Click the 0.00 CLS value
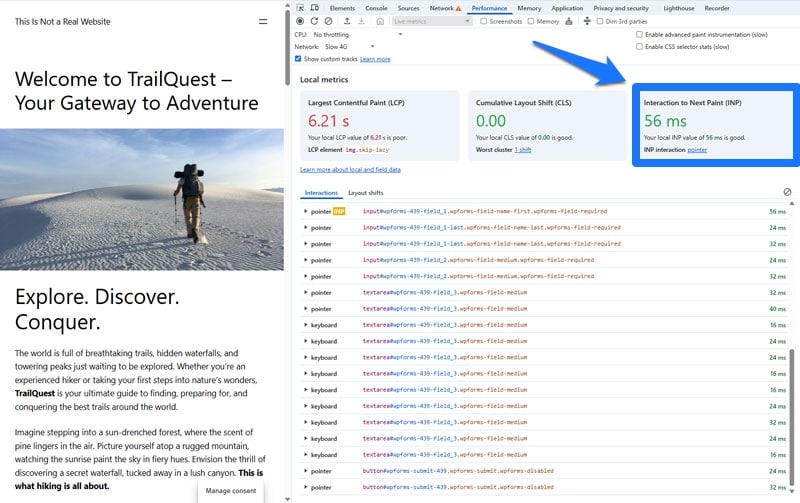Viewport: 800px width, 503px height. 491,121
